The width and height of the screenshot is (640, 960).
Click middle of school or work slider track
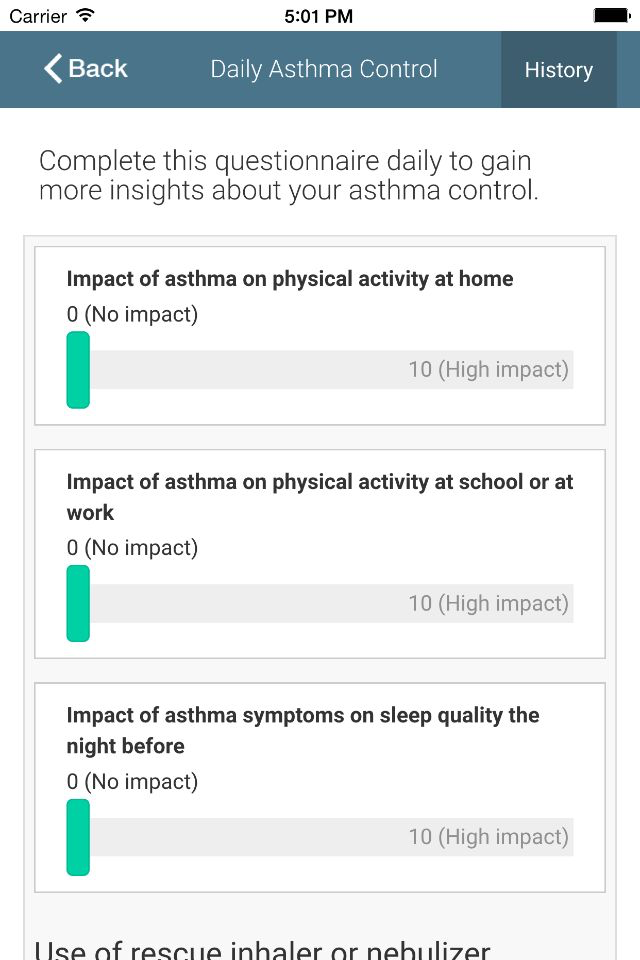[x=320, y=604]
